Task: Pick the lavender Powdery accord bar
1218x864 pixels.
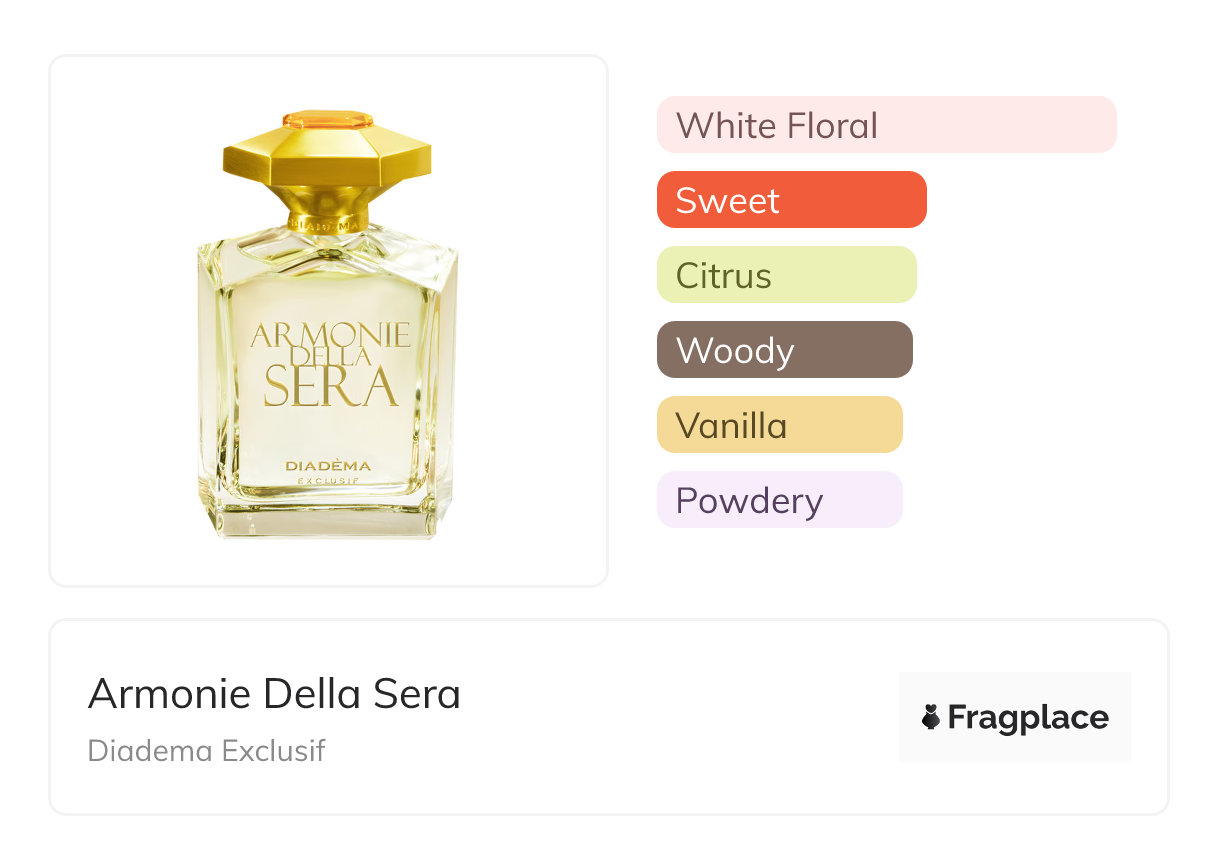Action: click(779, 500)
